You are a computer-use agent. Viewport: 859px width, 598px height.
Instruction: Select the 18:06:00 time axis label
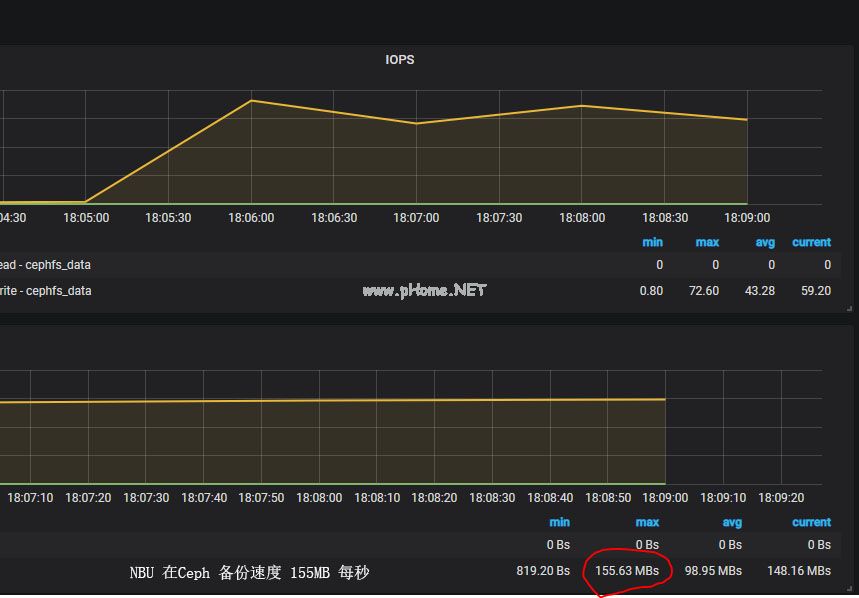point(249,217)
